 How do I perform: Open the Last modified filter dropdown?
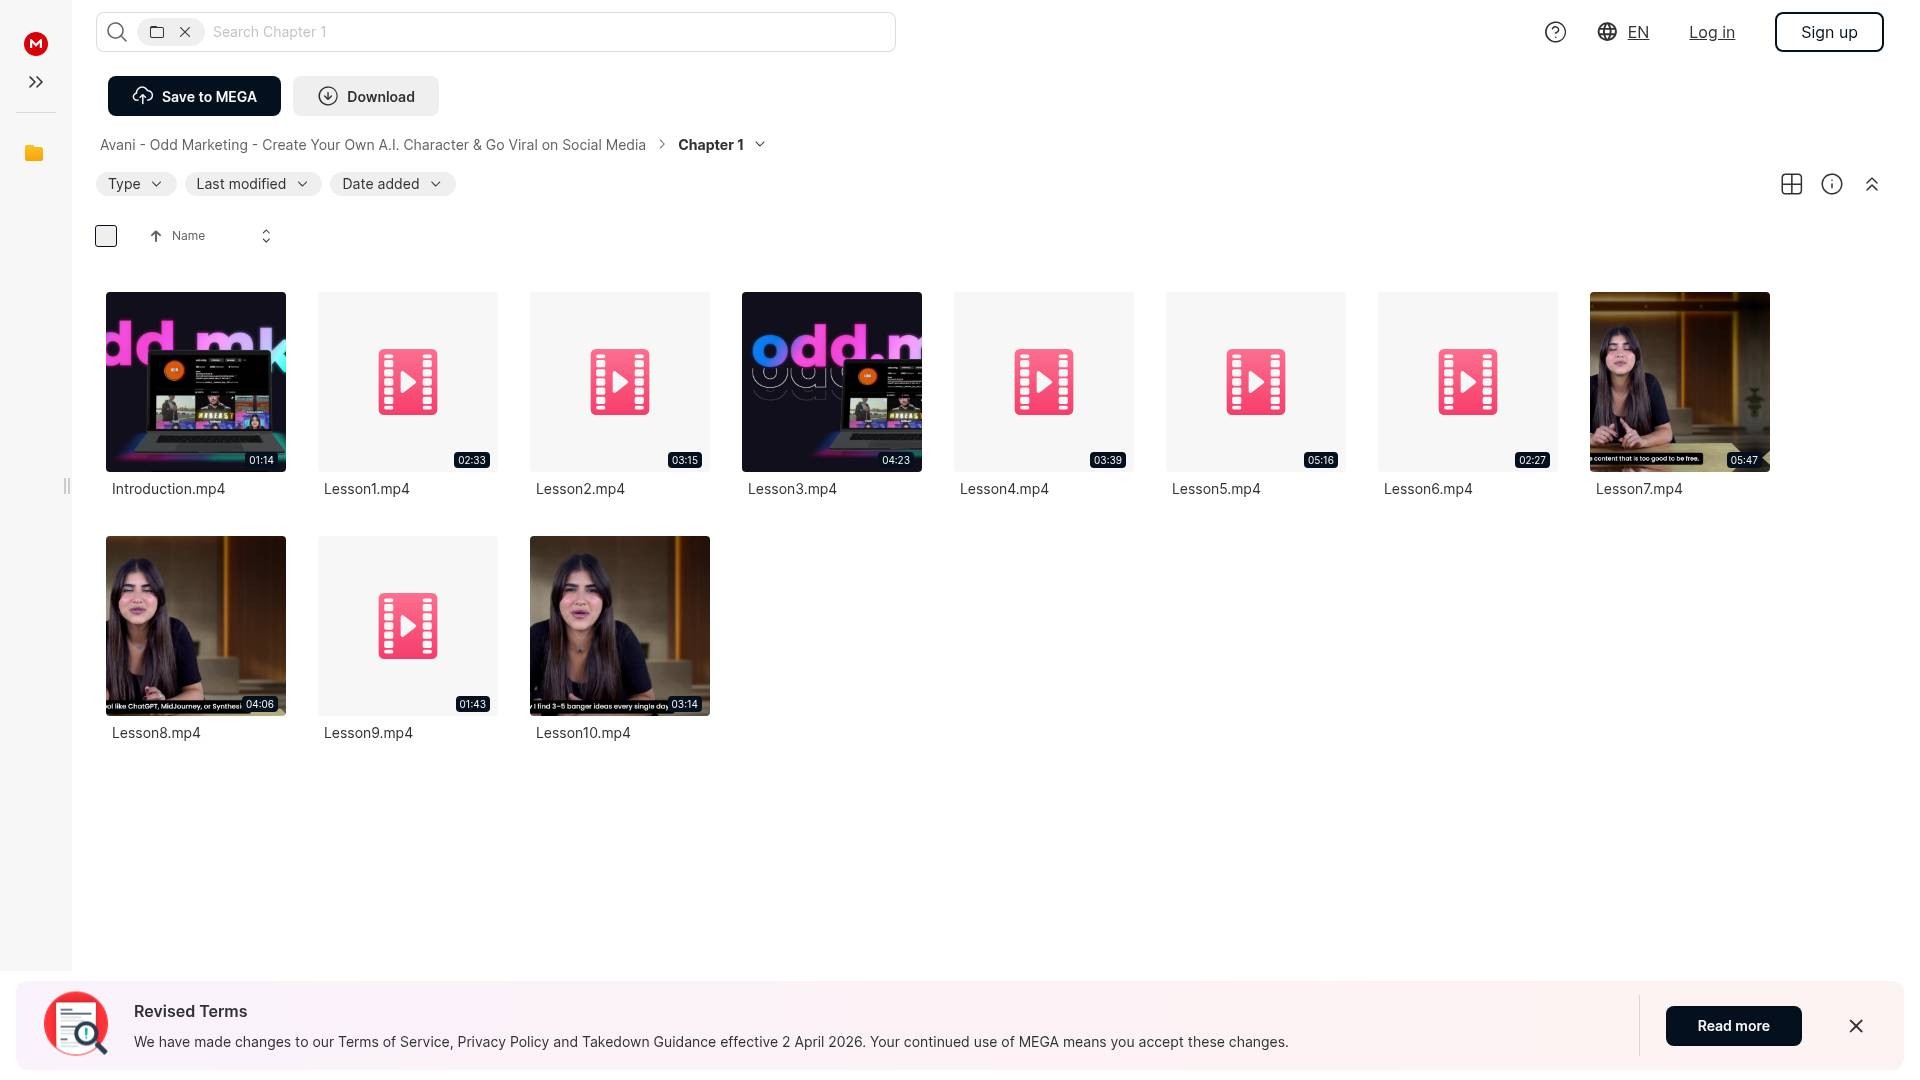point(252,184)
